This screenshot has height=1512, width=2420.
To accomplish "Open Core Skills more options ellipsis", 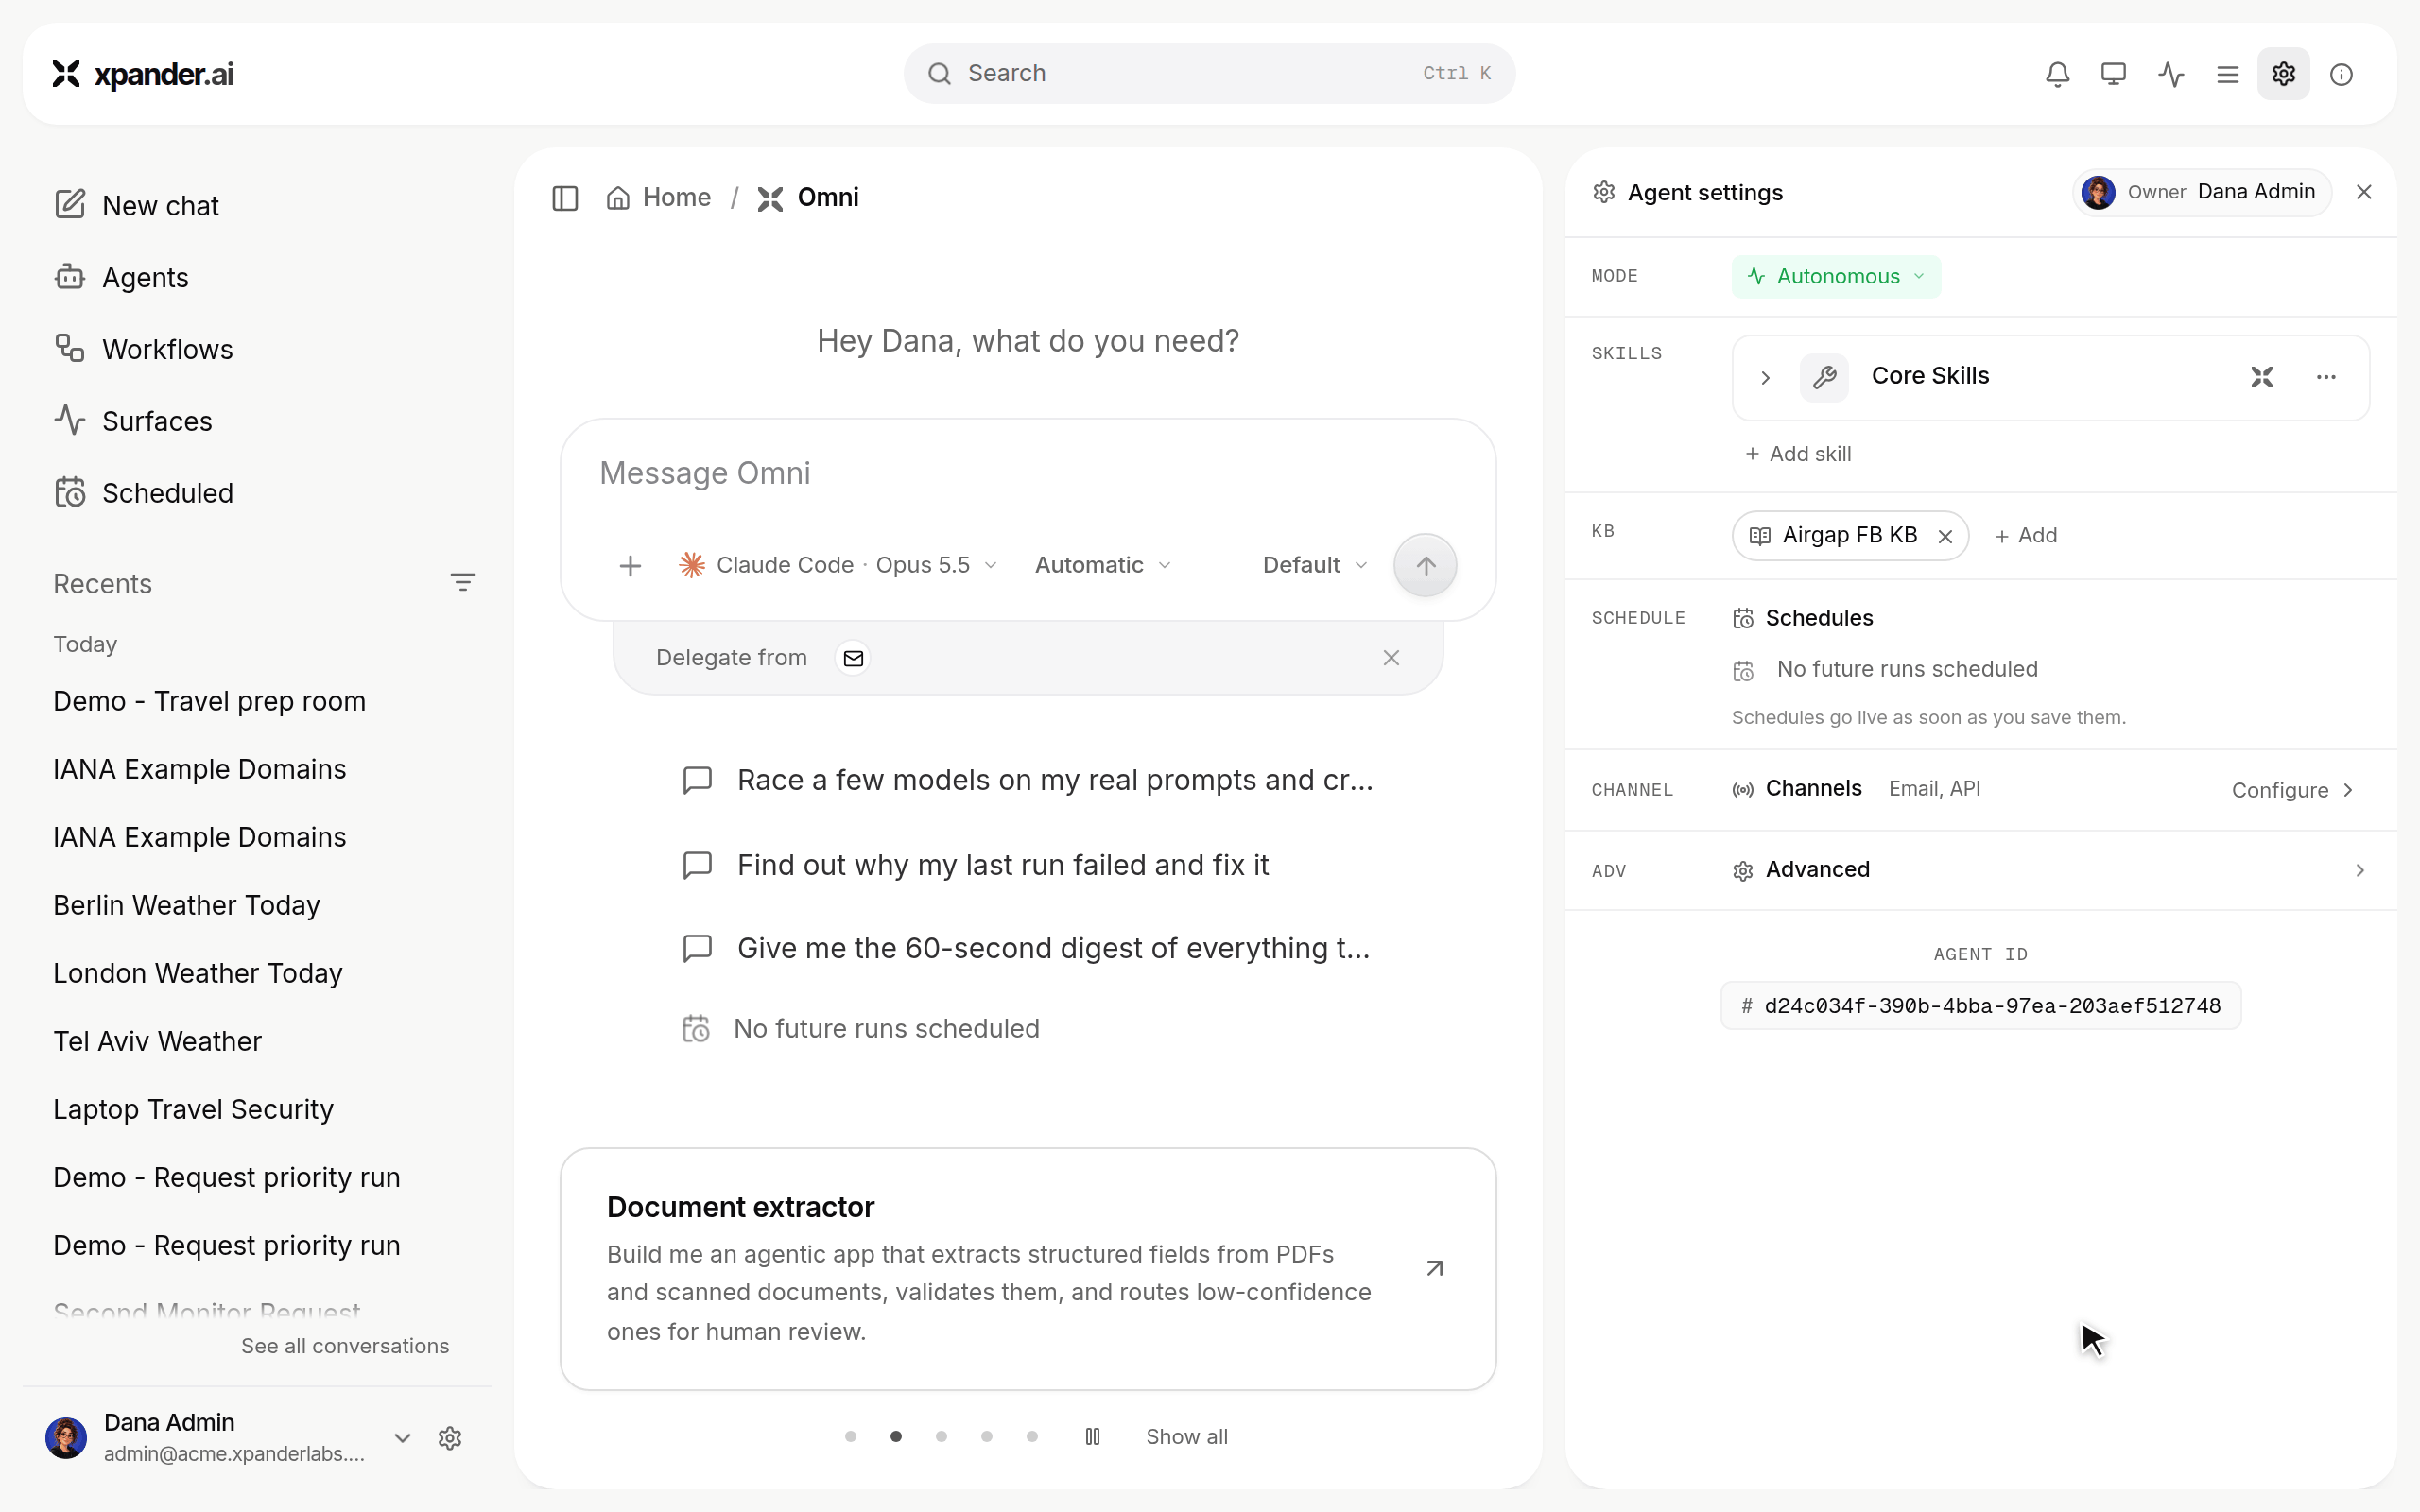I will [x=2326, y=377].
